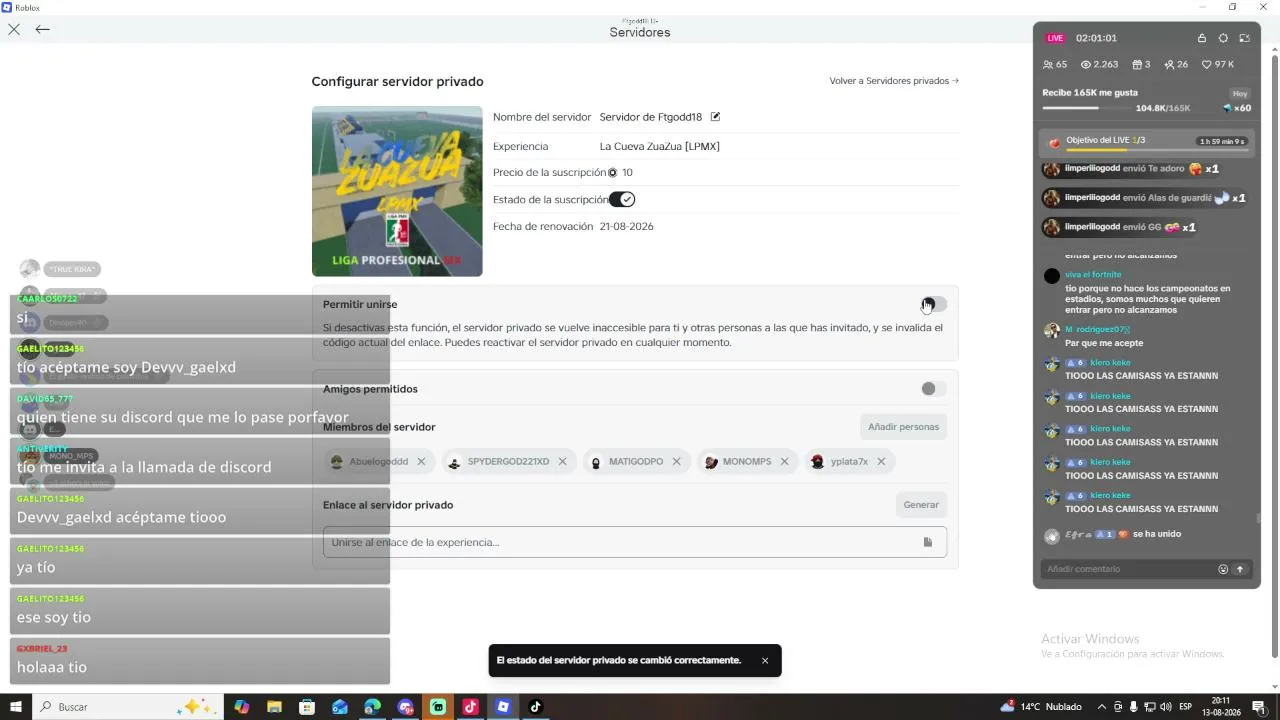
Task: View the 65 viewers count in LIVE panel
Action: [x=1055, y=64]
